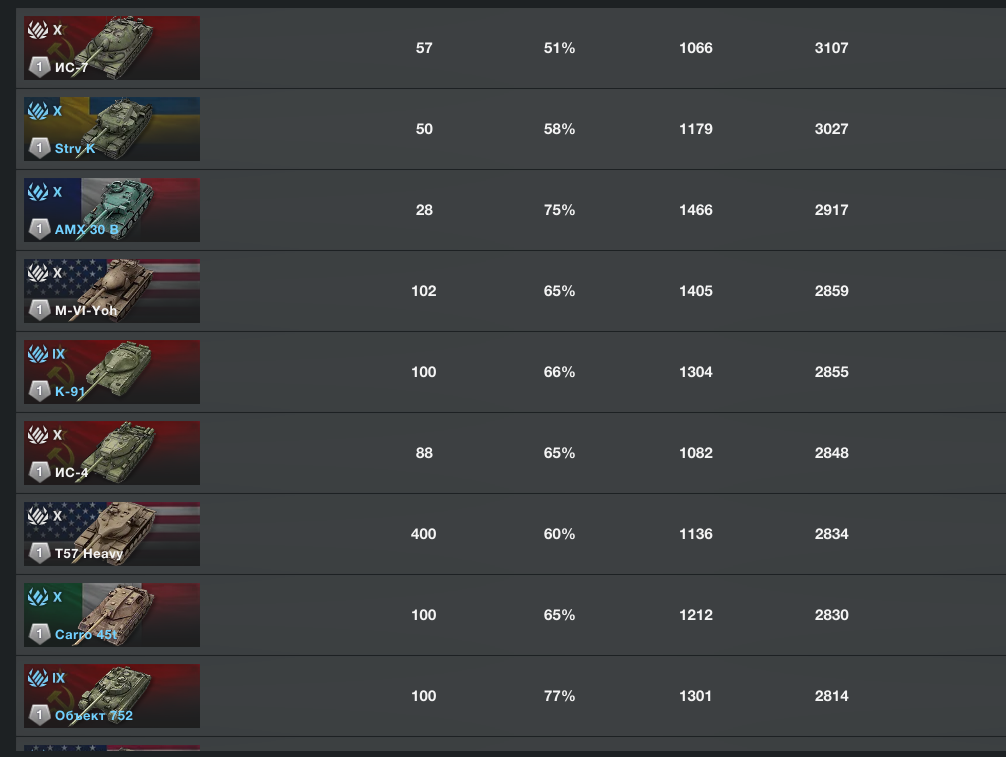
Task: Click the ИС-7 tank thumbnail
Action: pyautogui.click(x=112, y=48)
